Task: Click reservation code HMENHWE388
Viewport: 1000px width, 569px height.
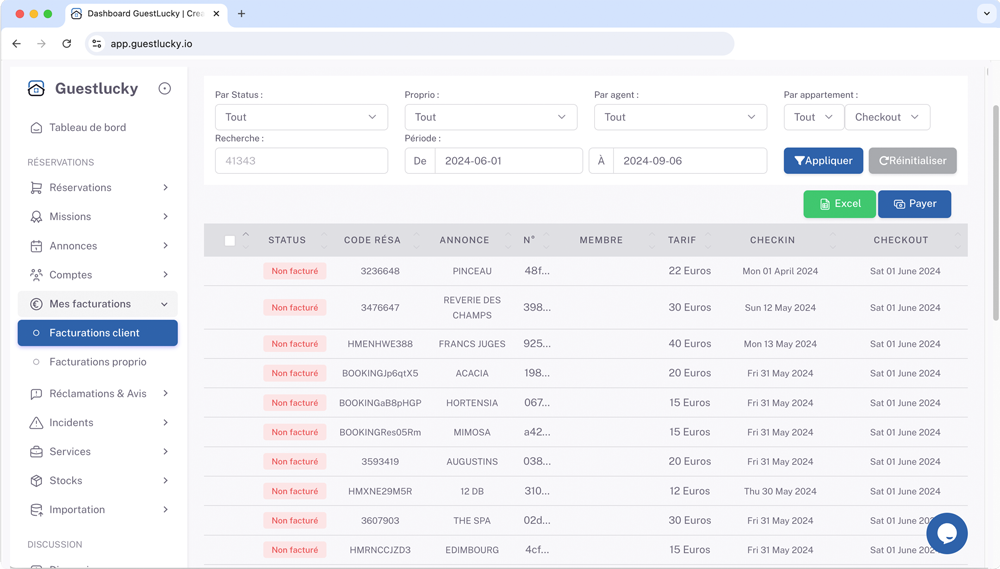Action: (380, 344)
